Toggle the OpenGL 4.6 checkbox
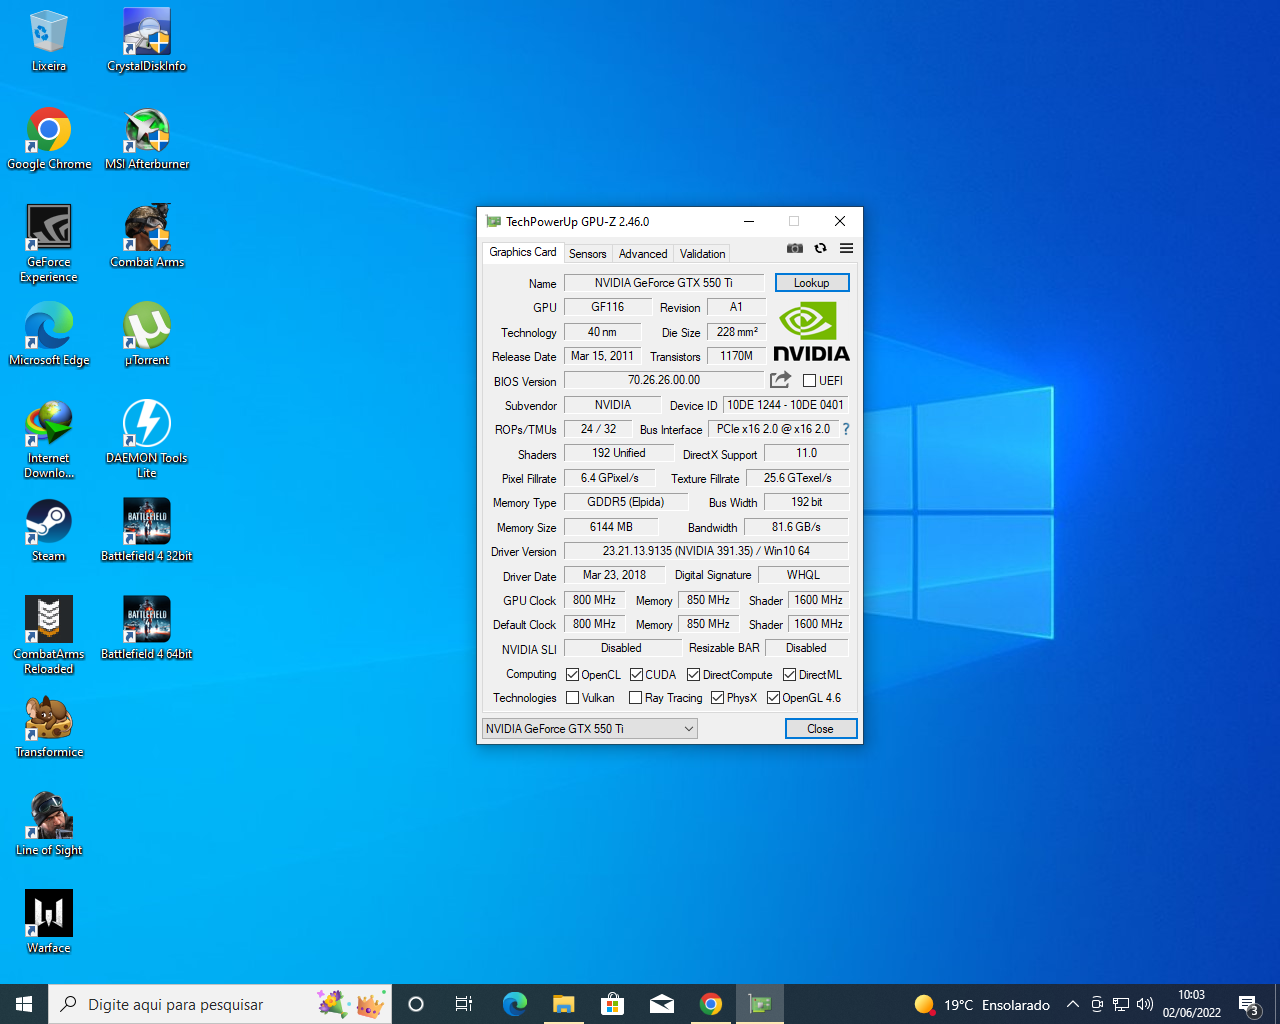Viewport: 1280px width, 1024px height. pyautogui.click(x=773, y=698)
